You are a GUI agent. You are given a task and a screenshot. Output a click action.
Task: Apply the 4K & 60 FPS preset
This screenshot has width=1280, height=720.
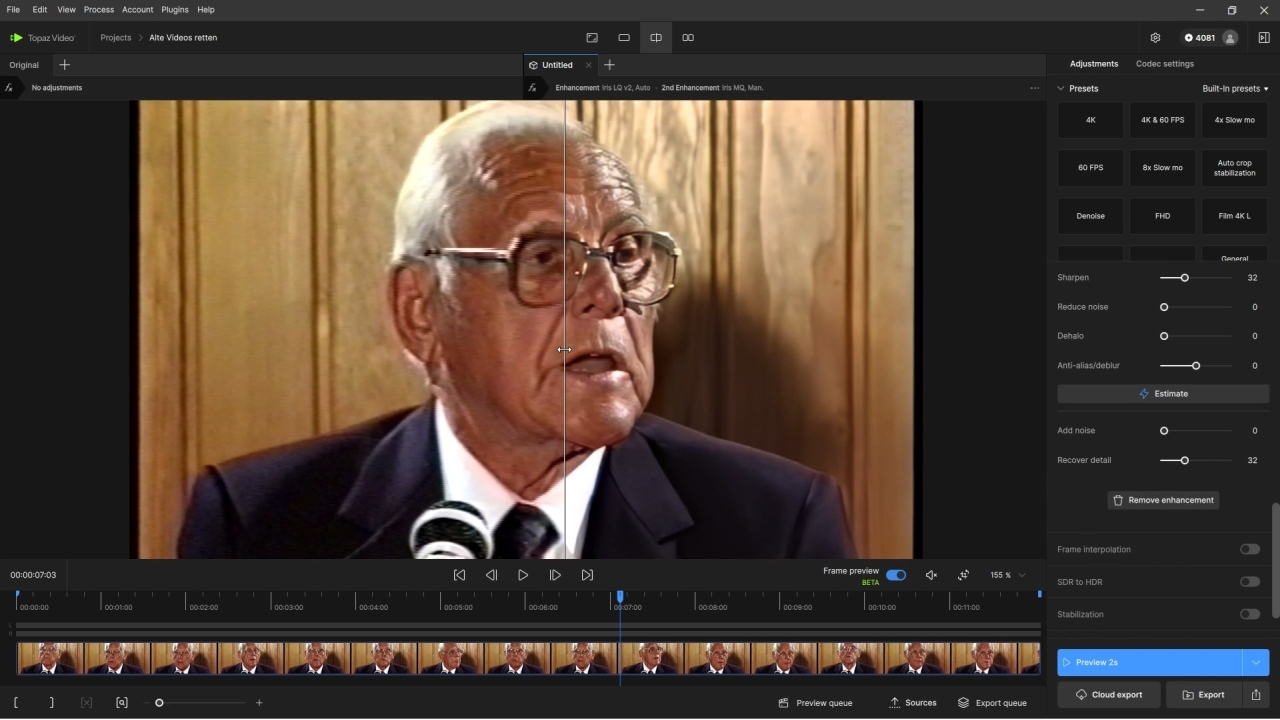[1162, 120]
